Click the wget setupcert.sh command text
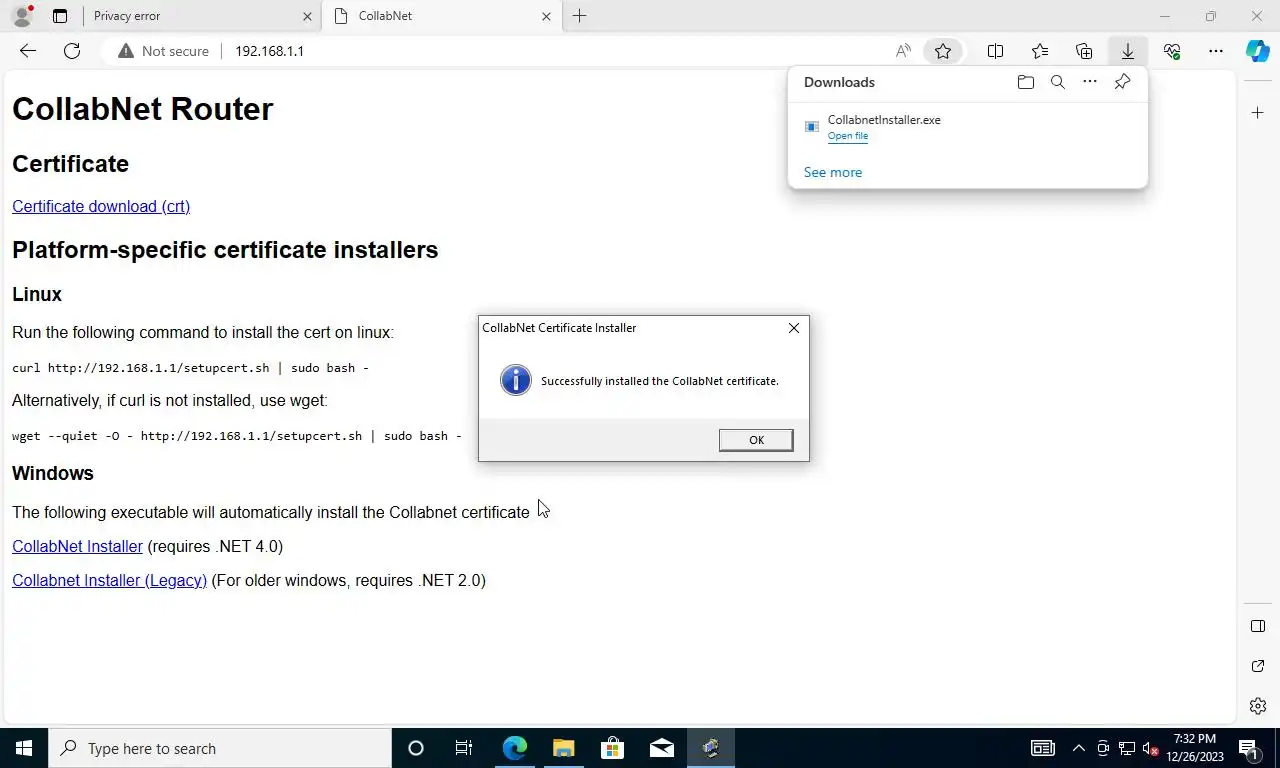The height and width of the screenshot is (768, 1280). click(237, 436)
